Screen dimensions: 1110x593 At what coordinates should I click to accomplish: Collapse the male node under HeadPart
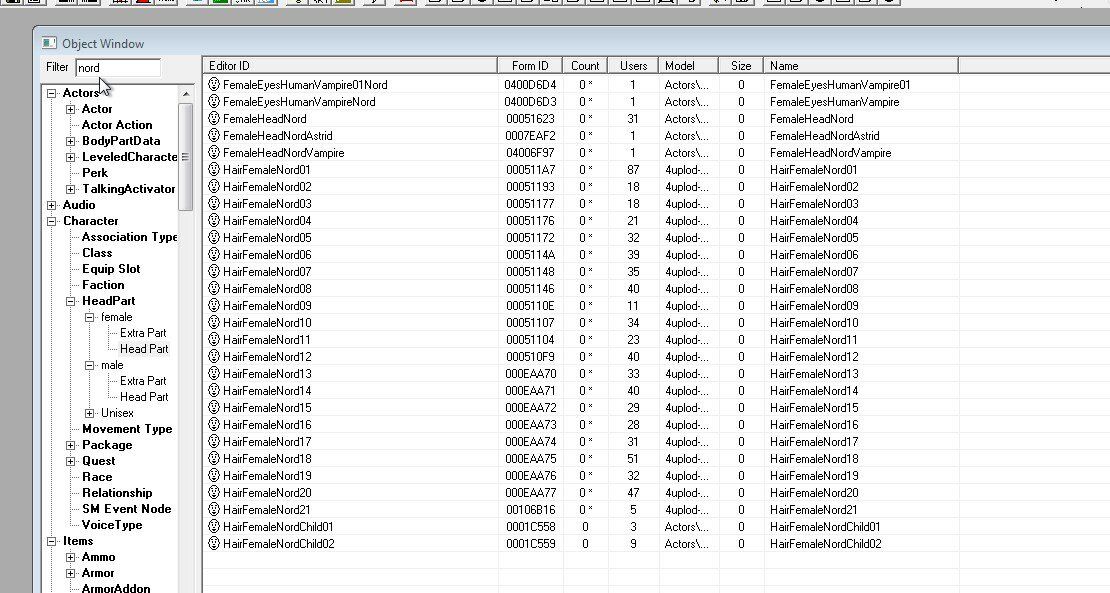(x=90, y=366)
